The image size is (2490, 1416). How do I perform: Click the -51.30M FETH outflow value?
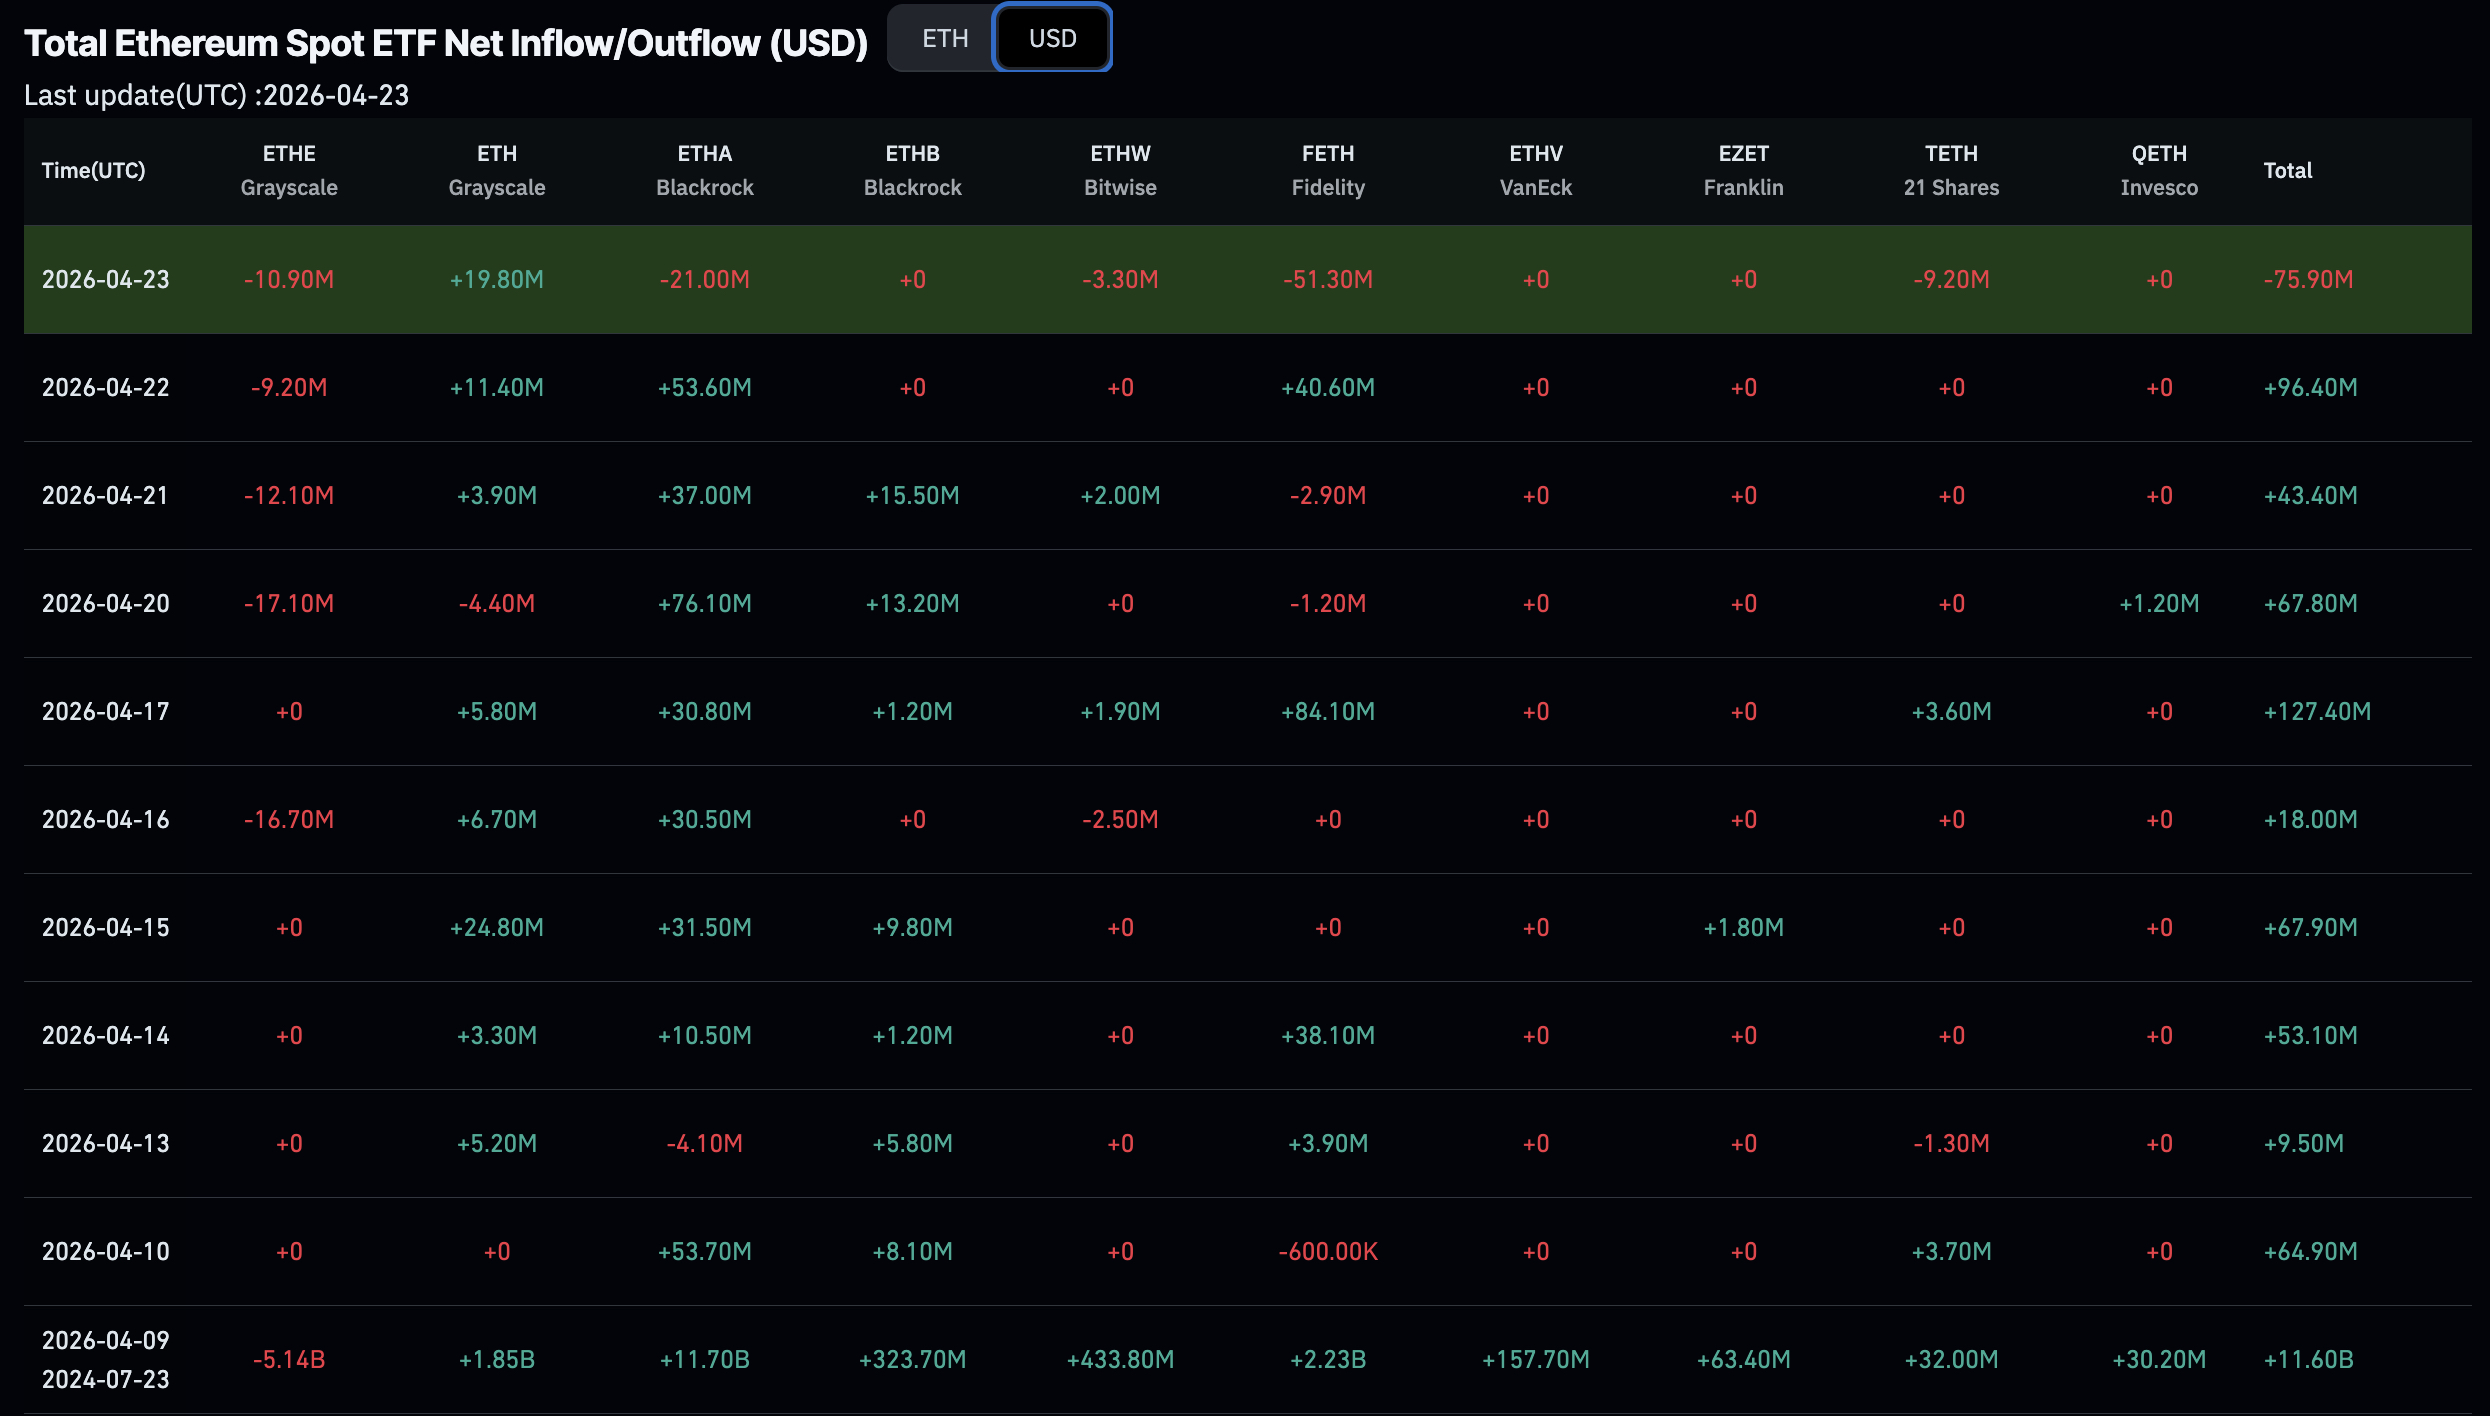coord(1328,280)
